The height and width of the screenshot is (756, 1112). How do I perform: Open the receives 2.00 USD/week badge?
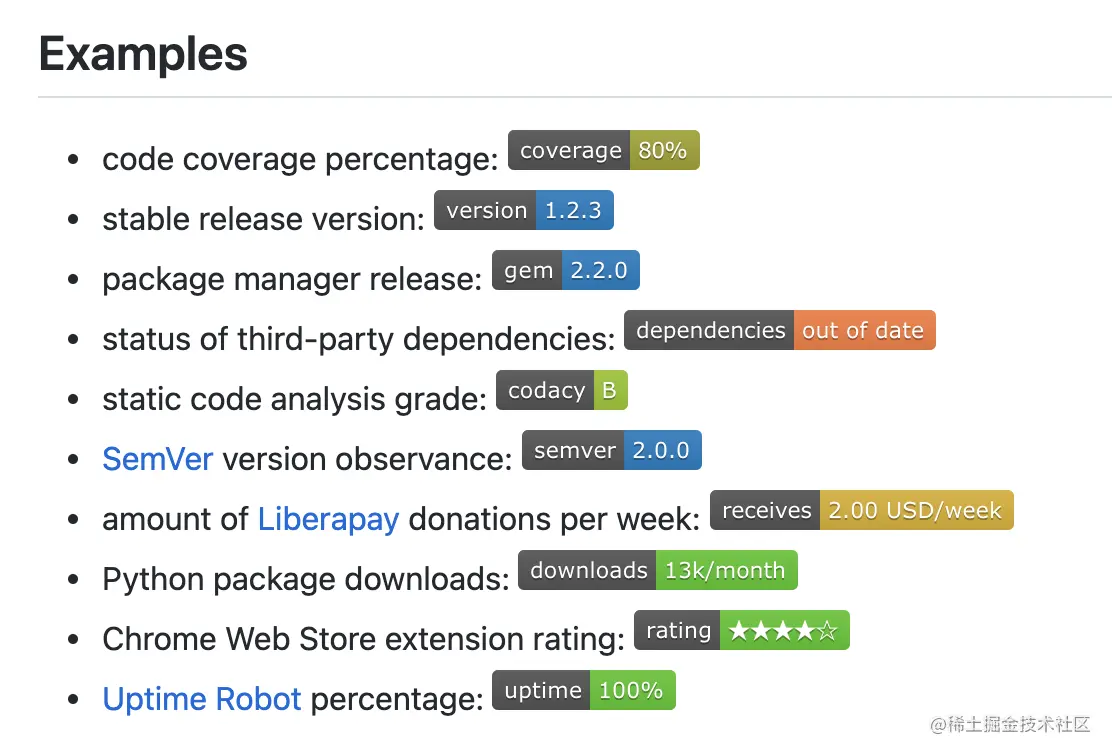[861, 511]
